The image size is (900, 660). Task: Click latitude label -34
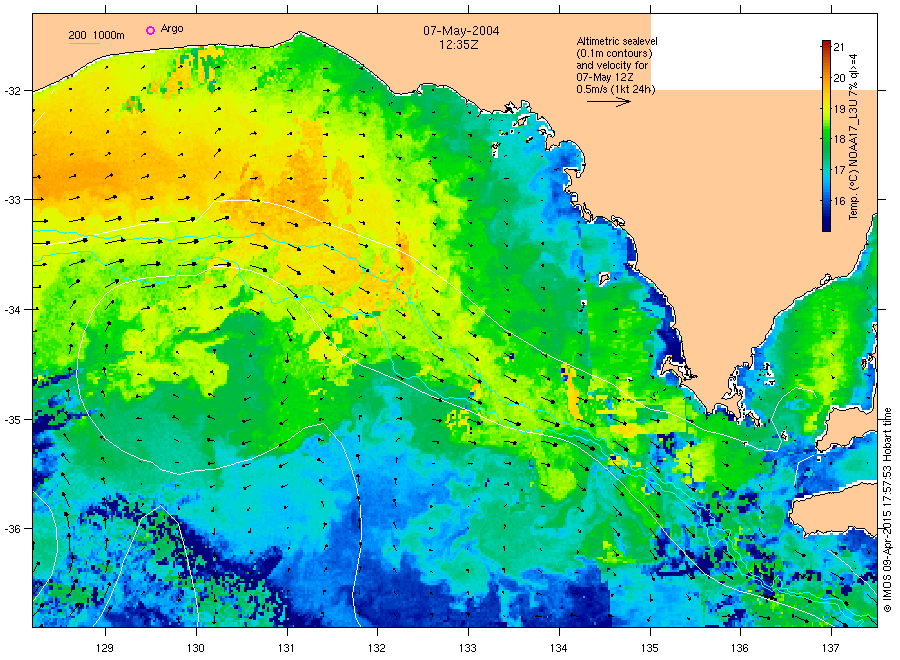[x=12, y=310]
